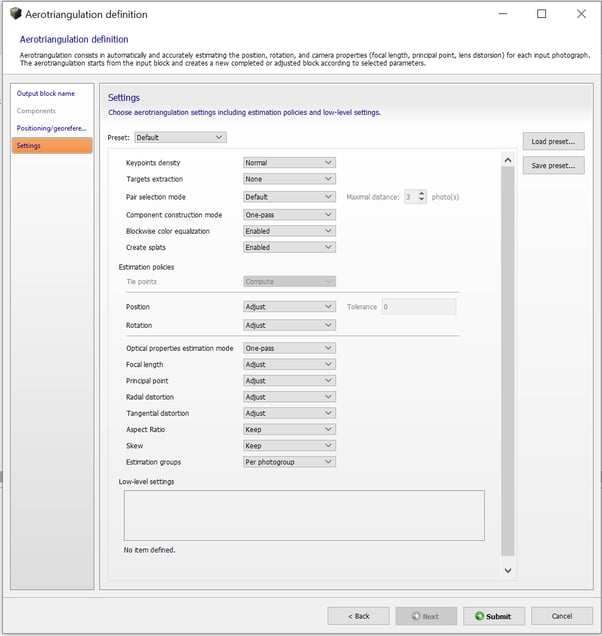Open the Radial distortion dropdown
602x636 pixels.
pyautogui.click(x=289, y=397)
